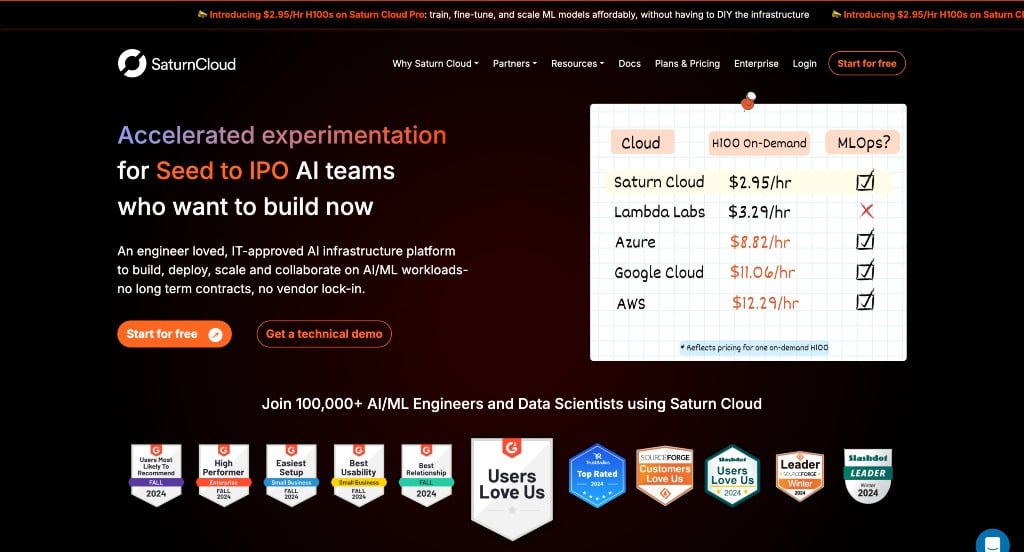Click the AWS MLOps checkmark
Image resolution: width=1024 pixels, height=552 pixels.
coord(865,300)
